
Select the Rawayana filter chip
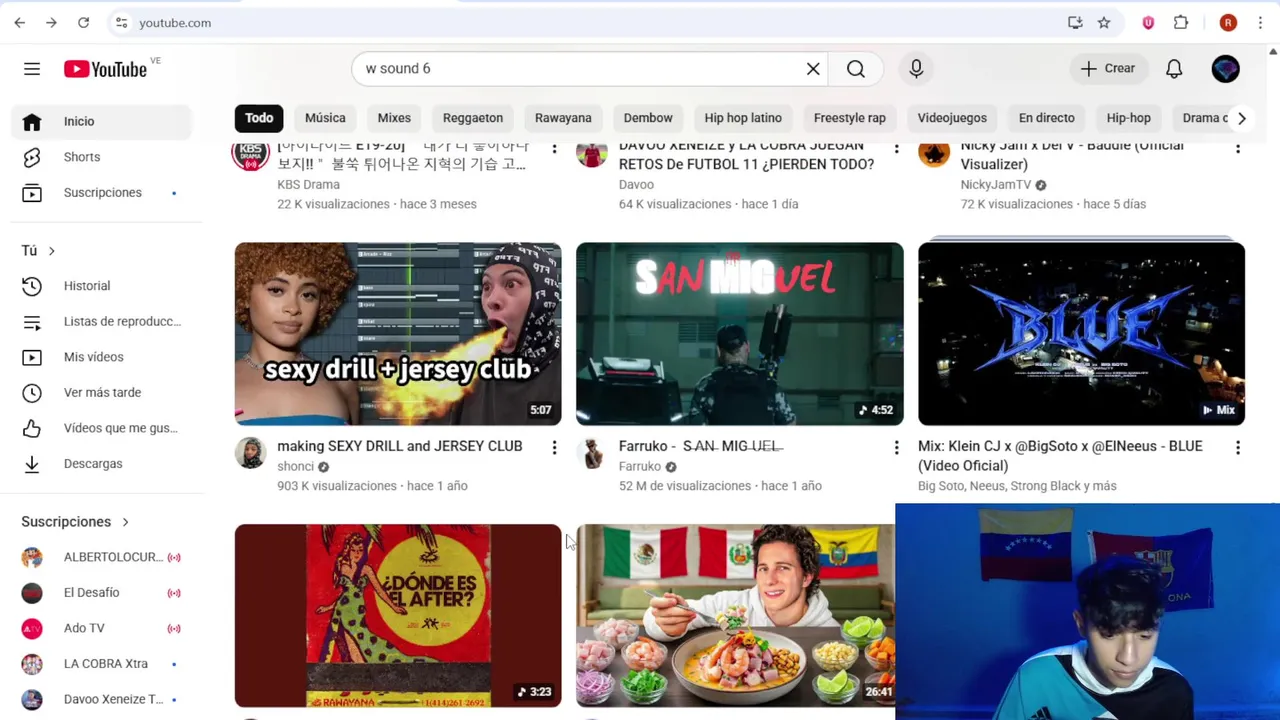click(563, 118)
